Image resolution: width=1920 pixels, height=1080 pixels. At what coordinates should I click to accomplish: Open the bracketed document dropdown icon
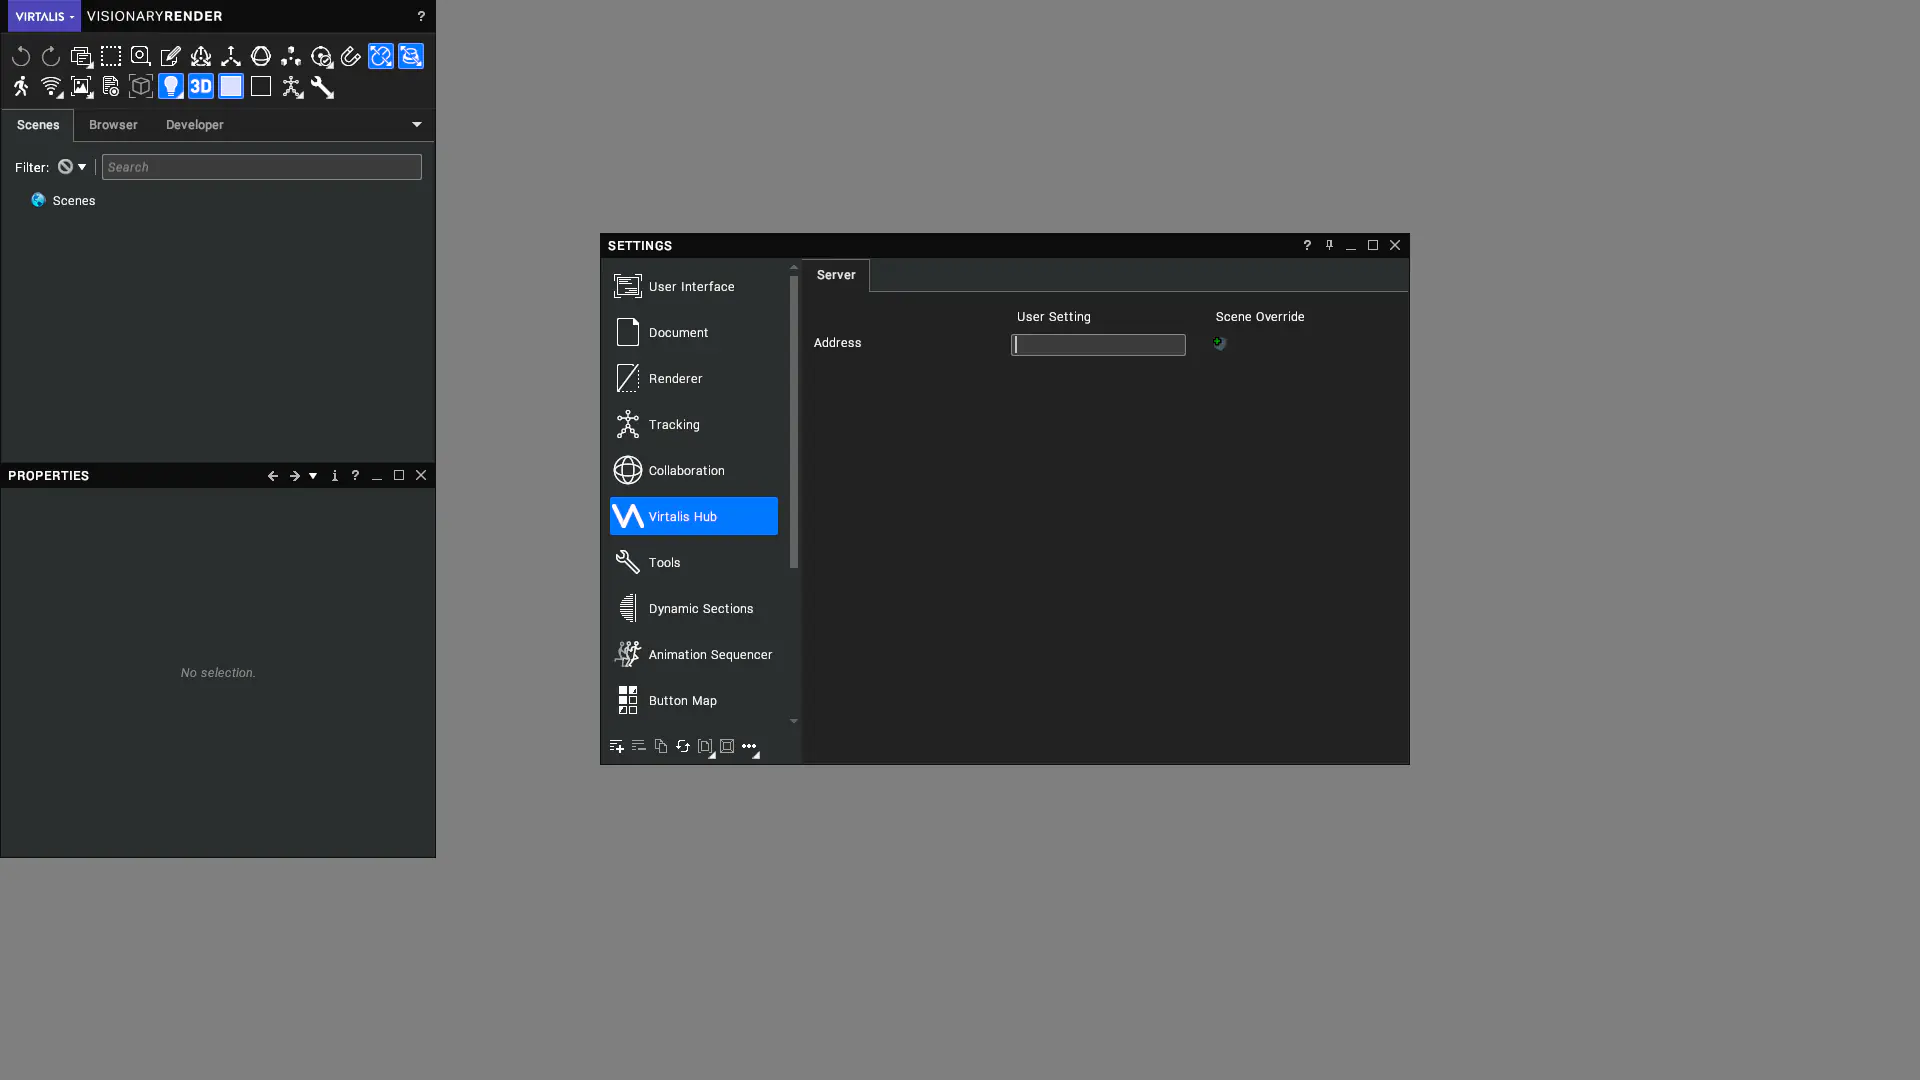pos(706,747)
